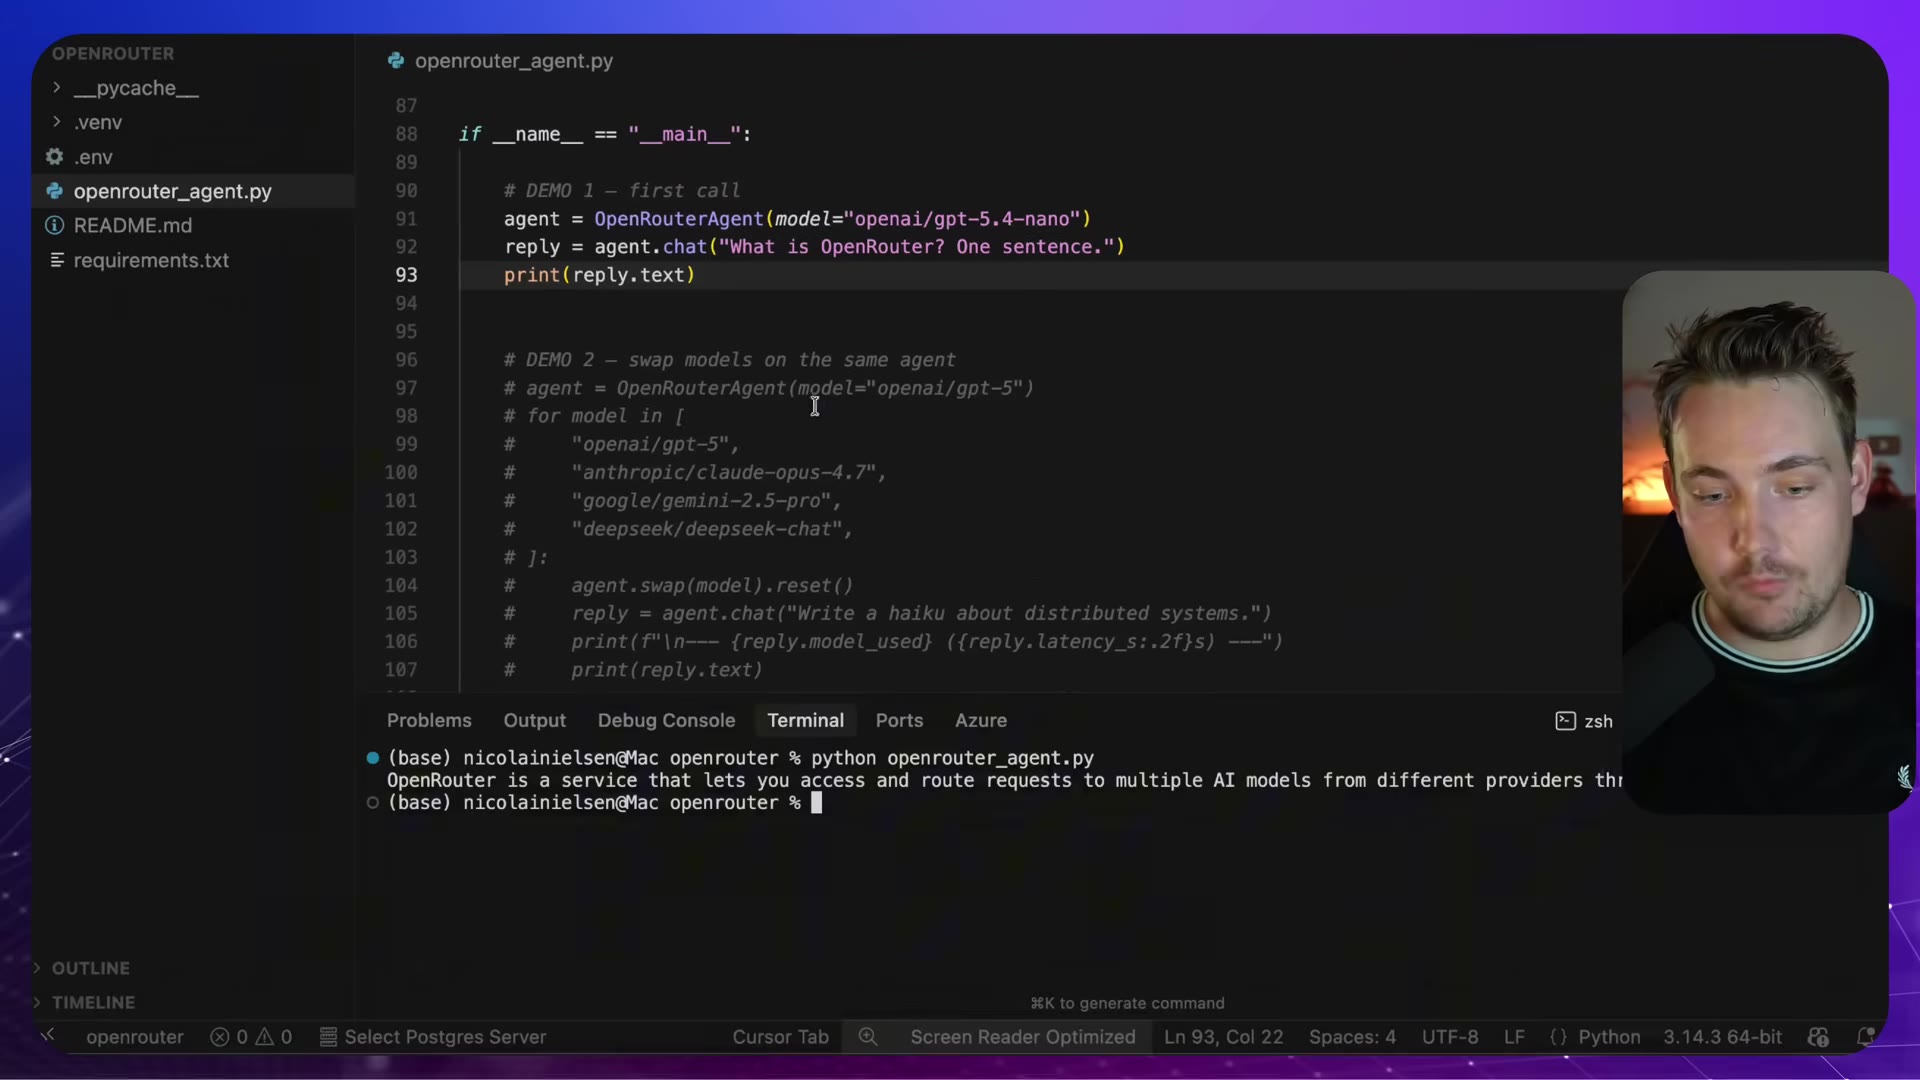Screen dimensions: 1920x1080
Task: Expand the .venv folder chevron
Action: tap(56, 122)
